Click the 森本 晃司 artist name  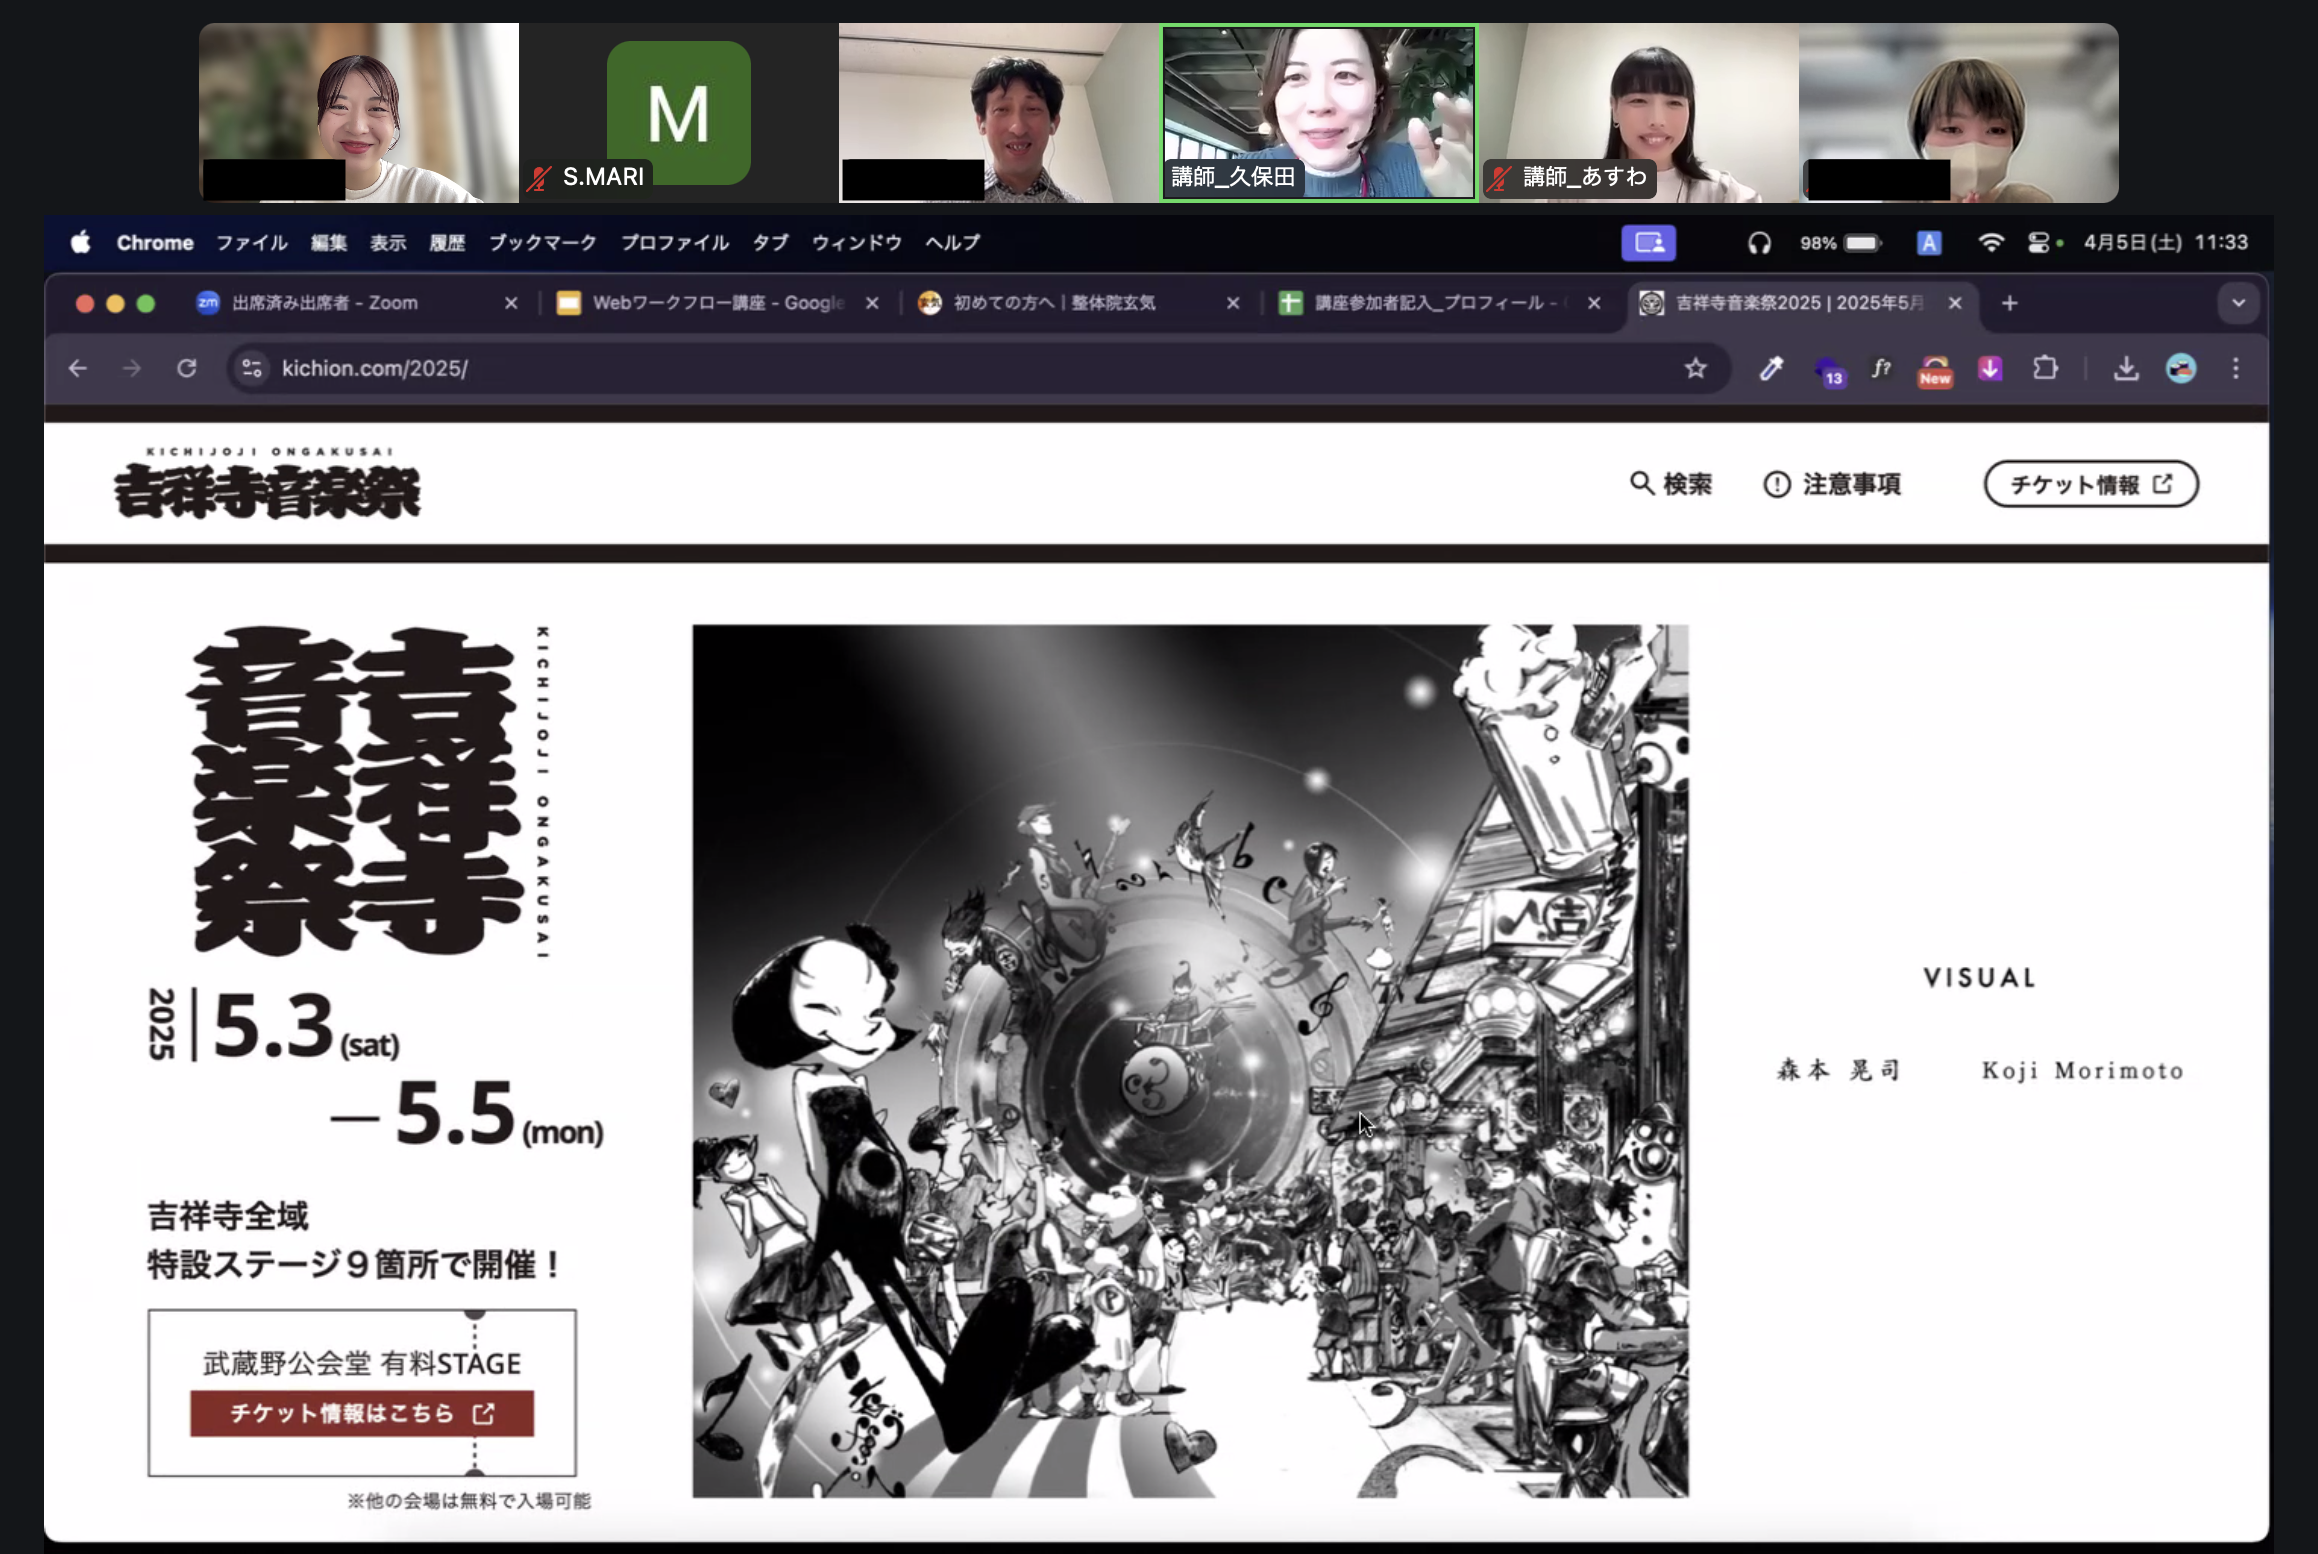point(1838,1071)
